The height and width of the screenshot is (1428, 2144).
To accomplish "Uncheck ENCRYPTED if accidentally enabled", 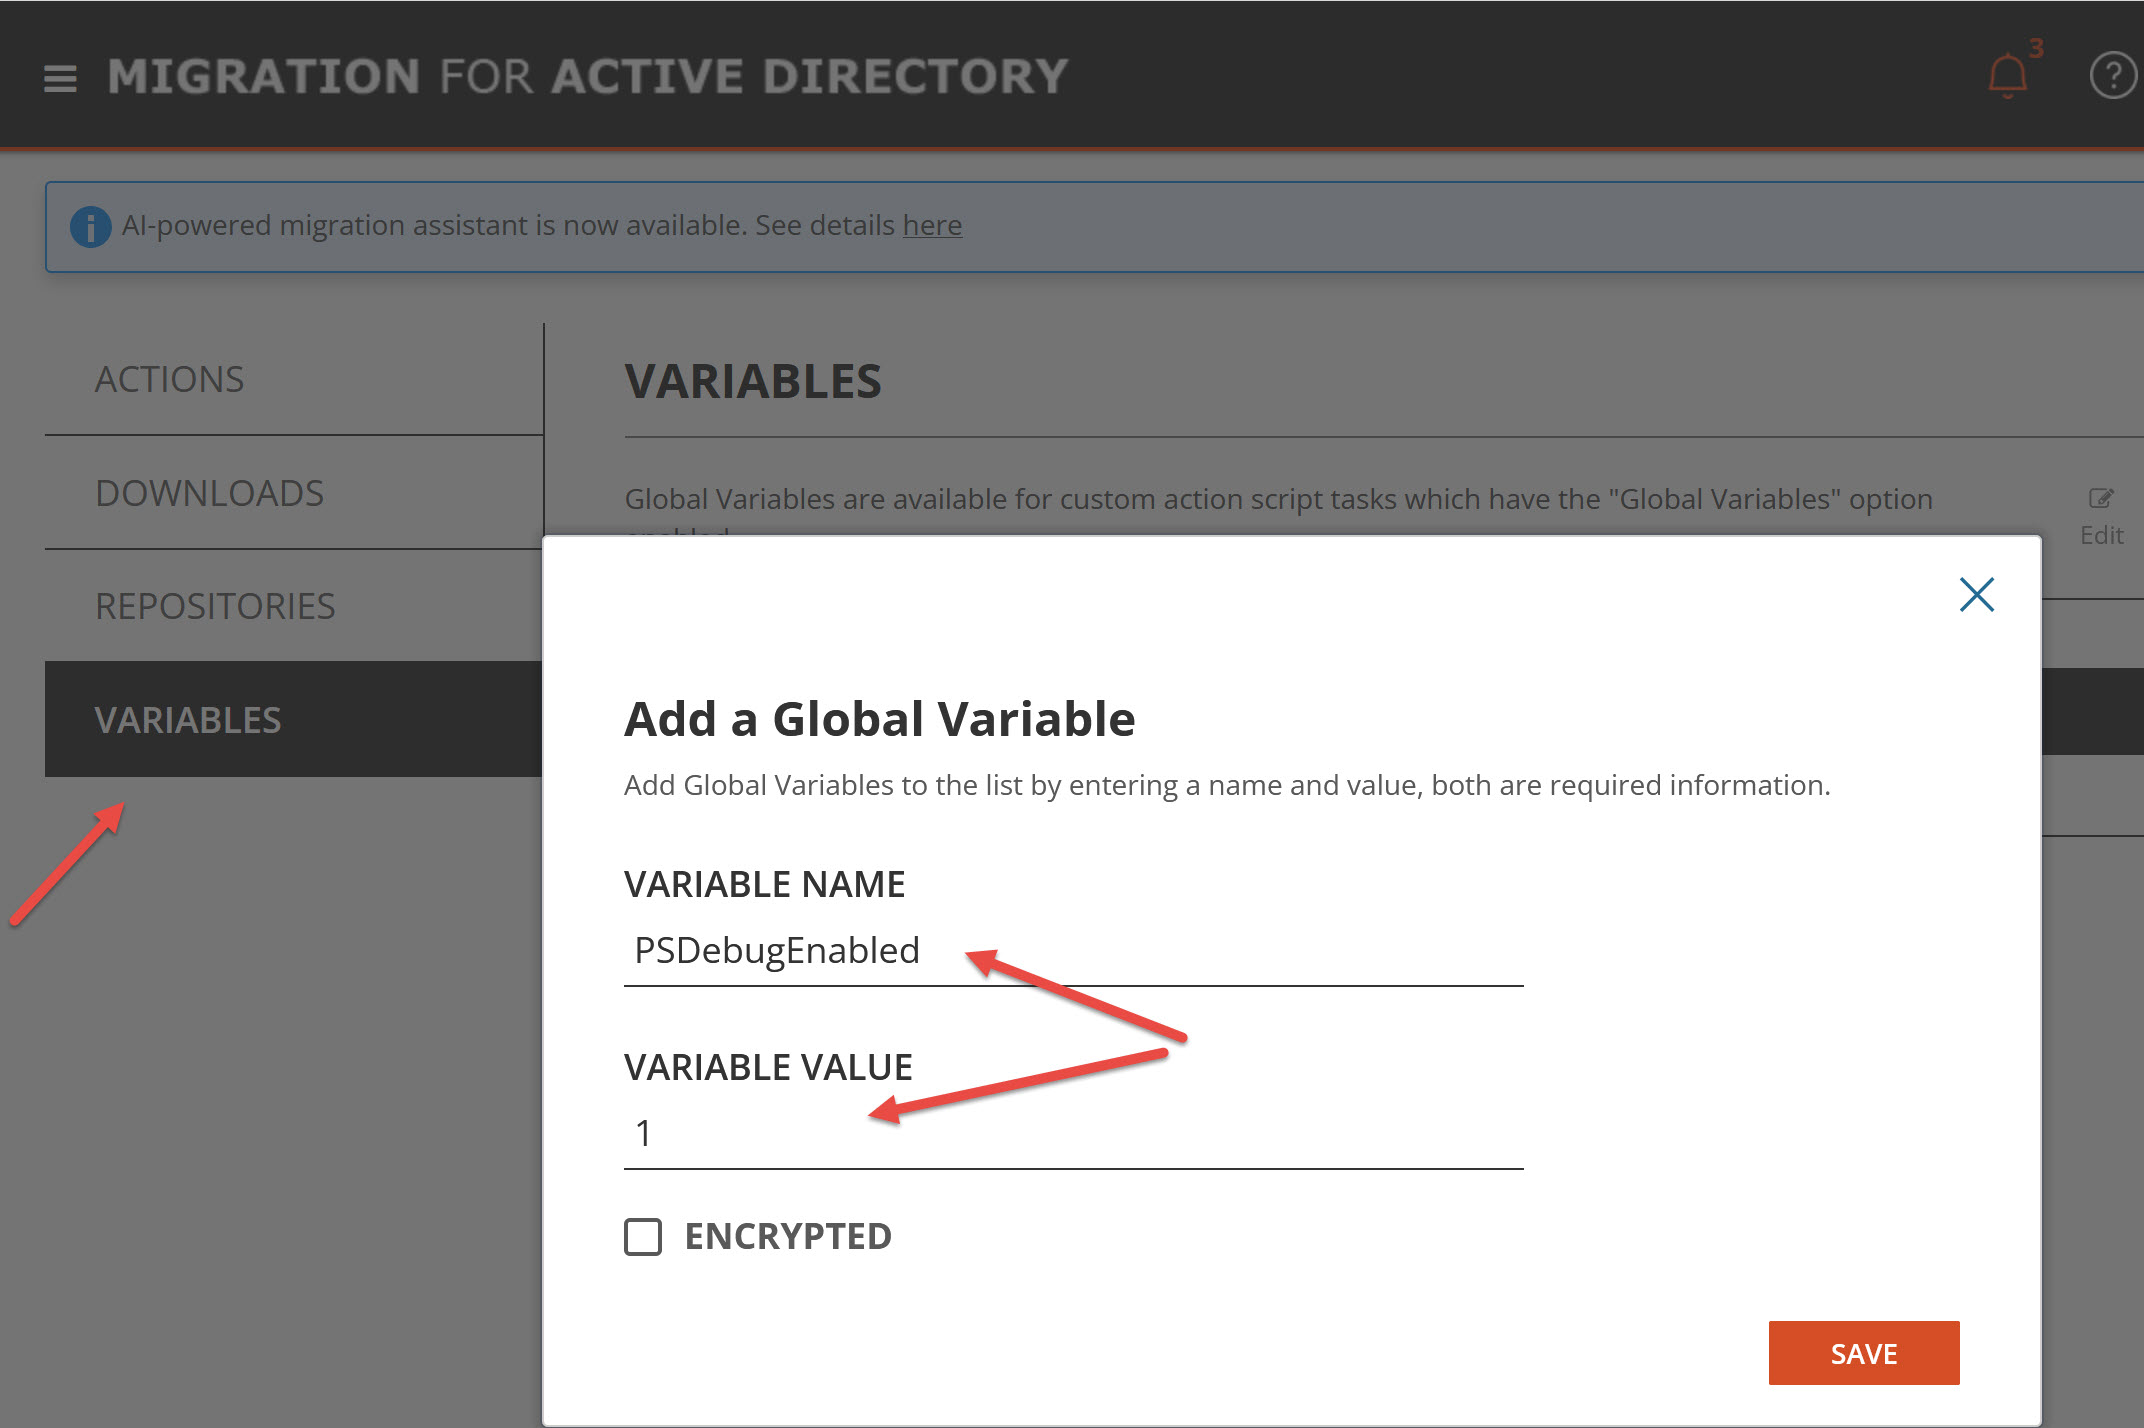I will point(643,1237).
